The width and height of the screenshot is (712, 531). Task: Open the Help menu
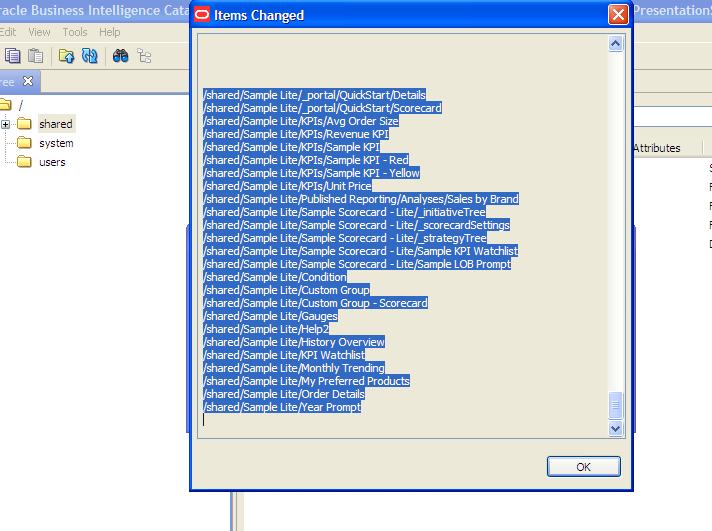pyautogui.click(x=109, y=32)
